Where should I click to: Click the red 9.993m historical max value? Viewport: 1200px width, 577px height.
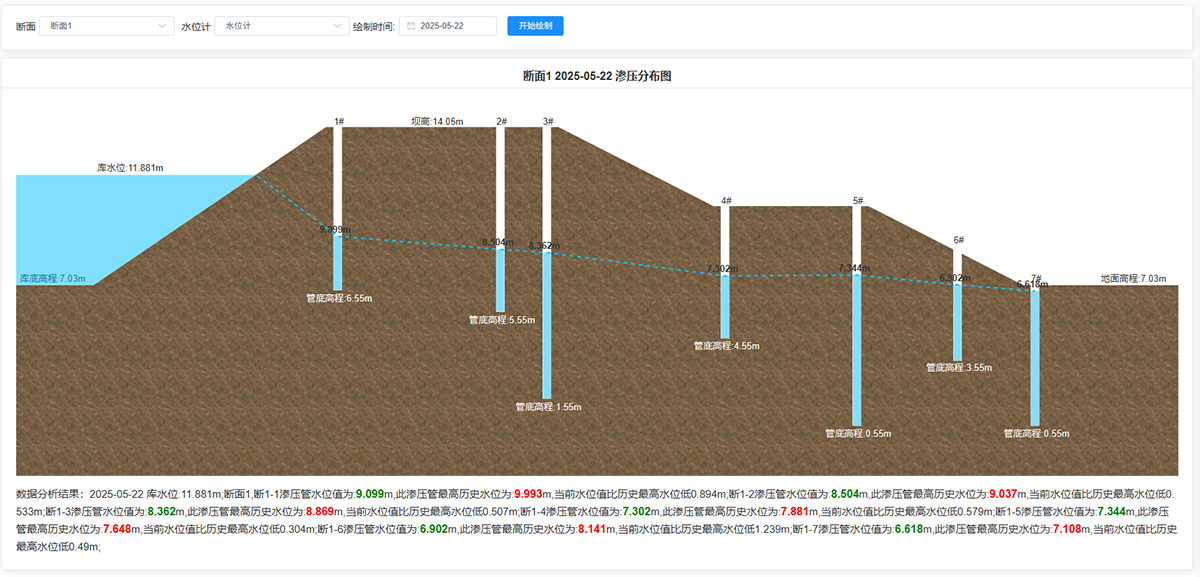pos(534,494)
